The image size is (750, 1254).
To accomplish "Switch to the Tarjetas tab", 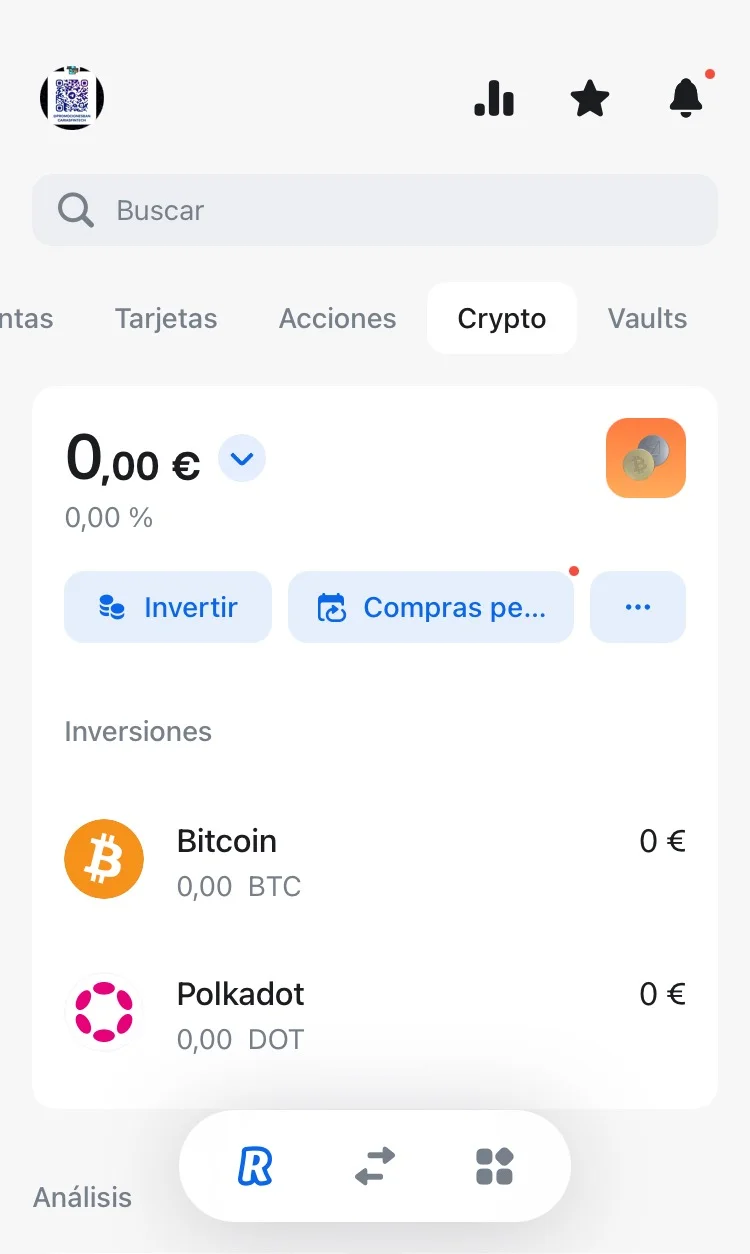I will point(166,319).
